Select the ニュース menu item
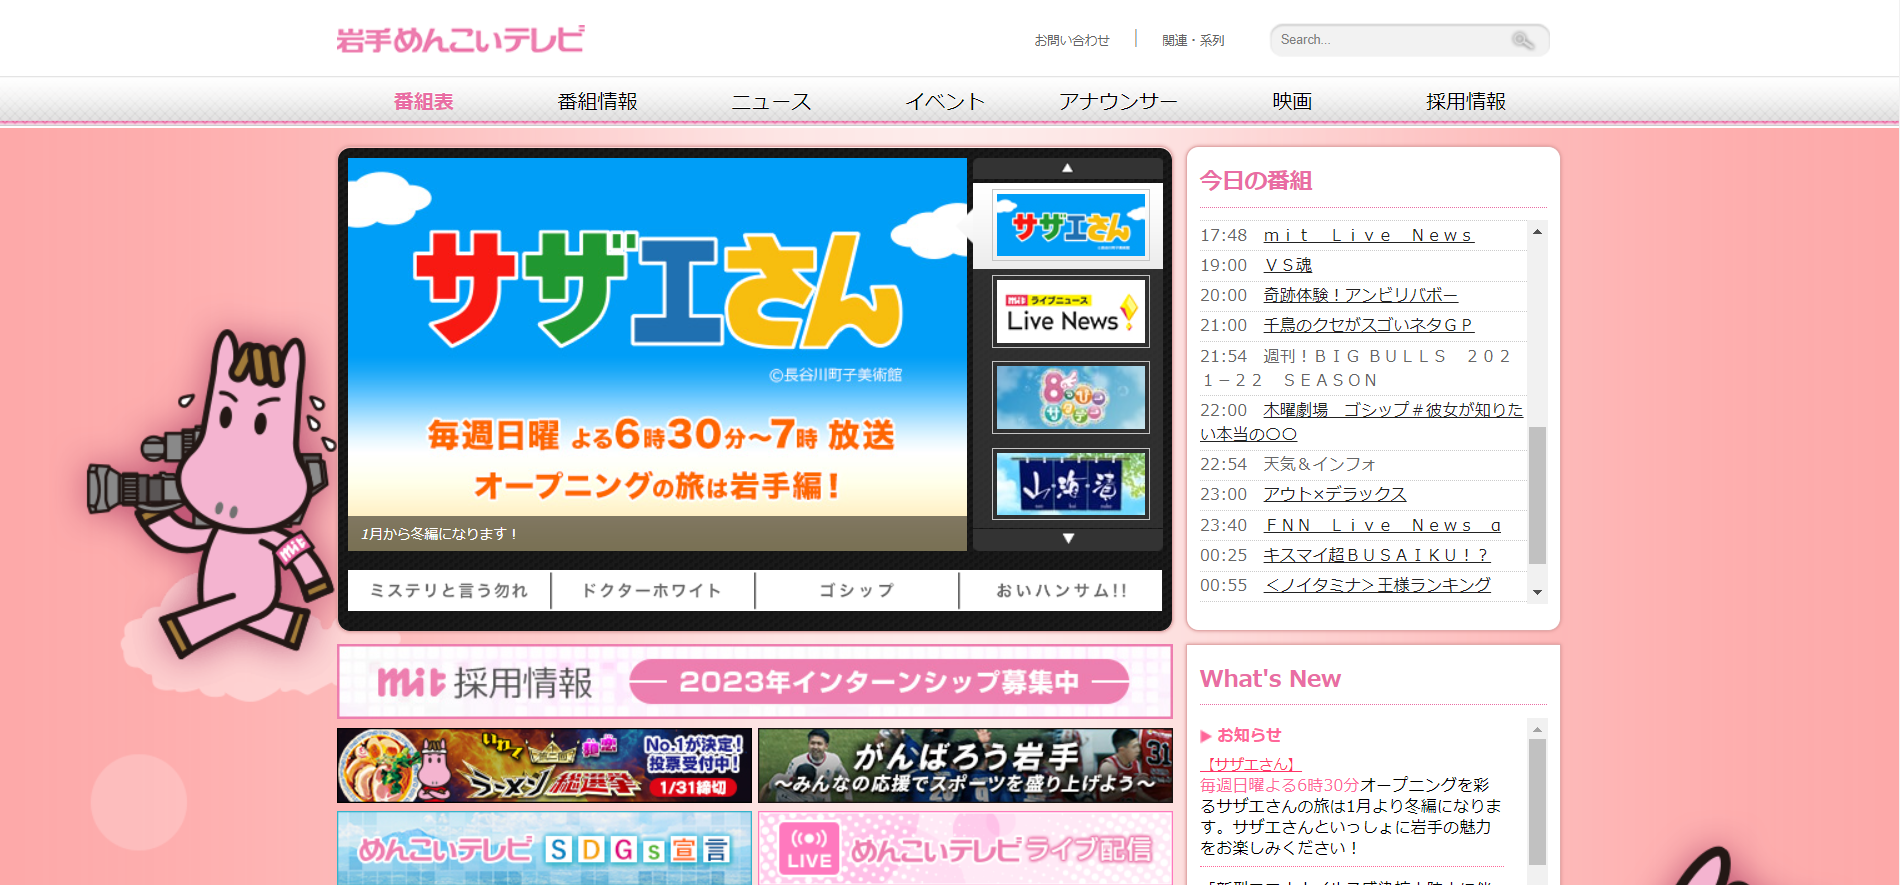This screenshot has height=885, width=1900. (x=771, y=101)
